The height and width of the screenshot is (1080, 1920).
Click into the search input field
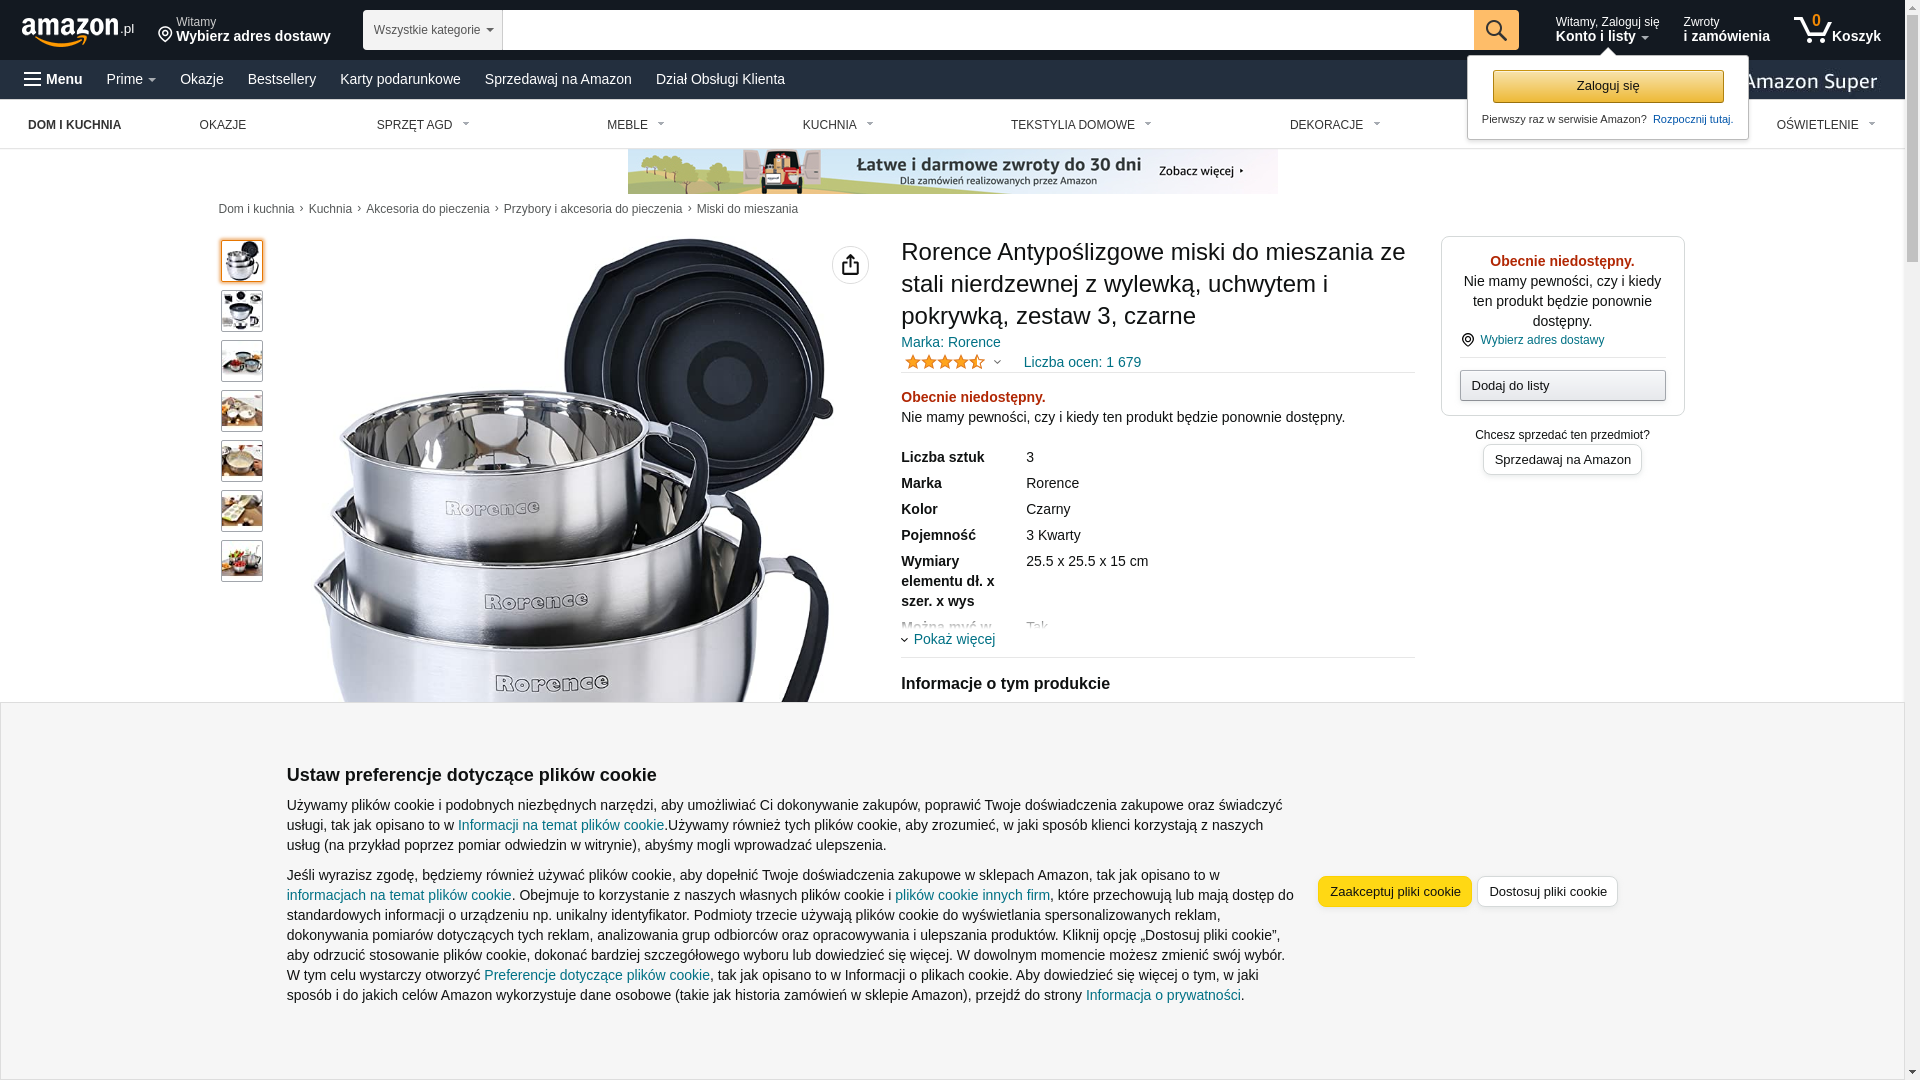coord(988,30)
